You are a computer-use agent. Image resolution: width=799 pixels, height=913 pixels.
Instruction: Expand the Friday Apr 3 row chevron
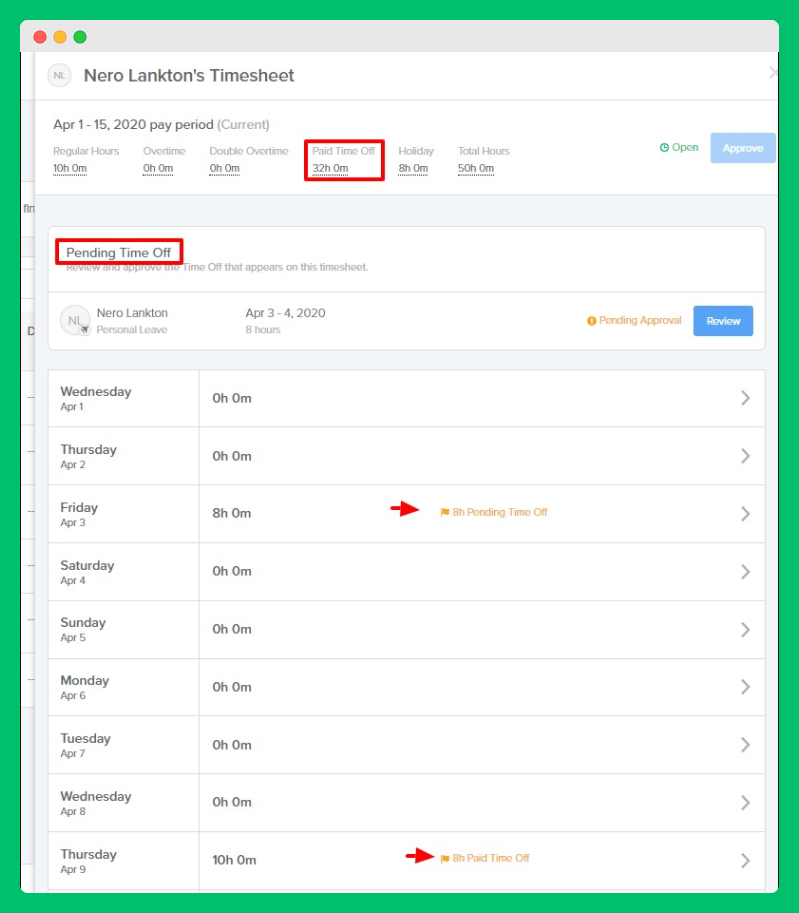point(745,514)
